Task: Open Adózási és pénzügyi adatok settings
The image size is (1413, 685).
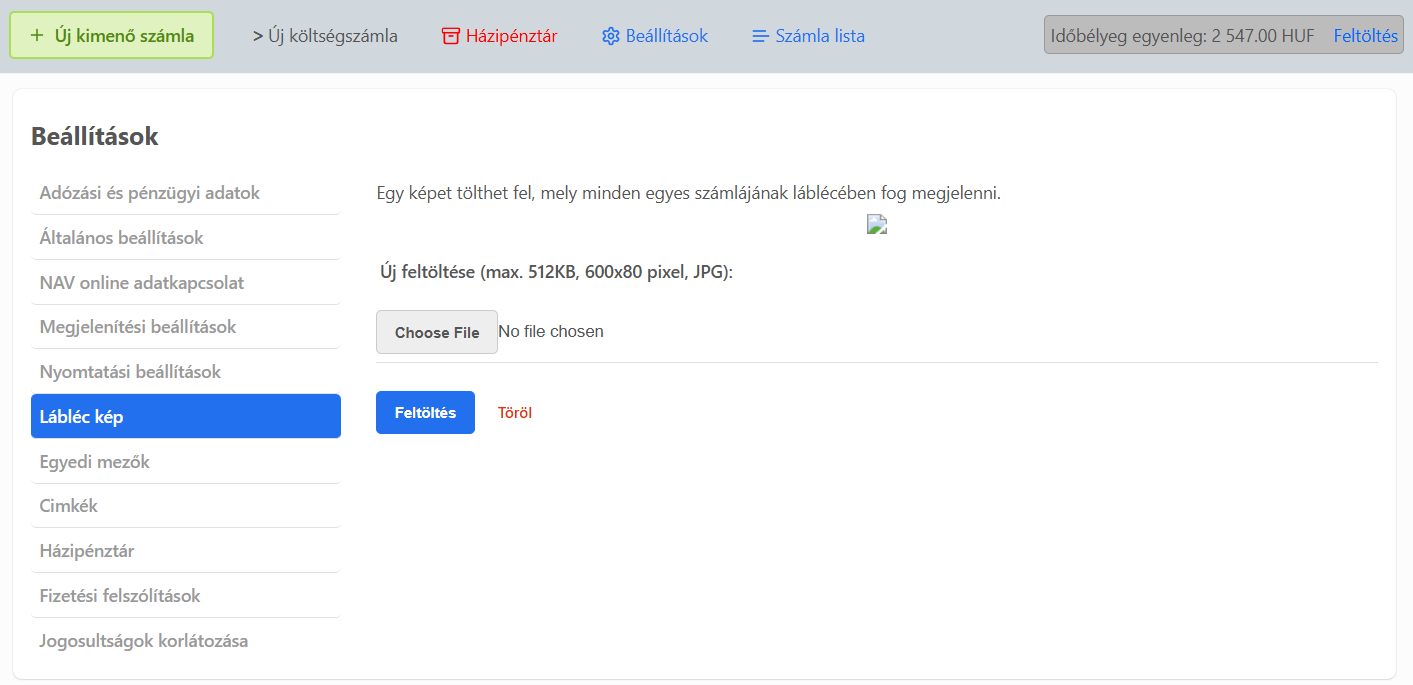Action: click(x=150, y=193)
